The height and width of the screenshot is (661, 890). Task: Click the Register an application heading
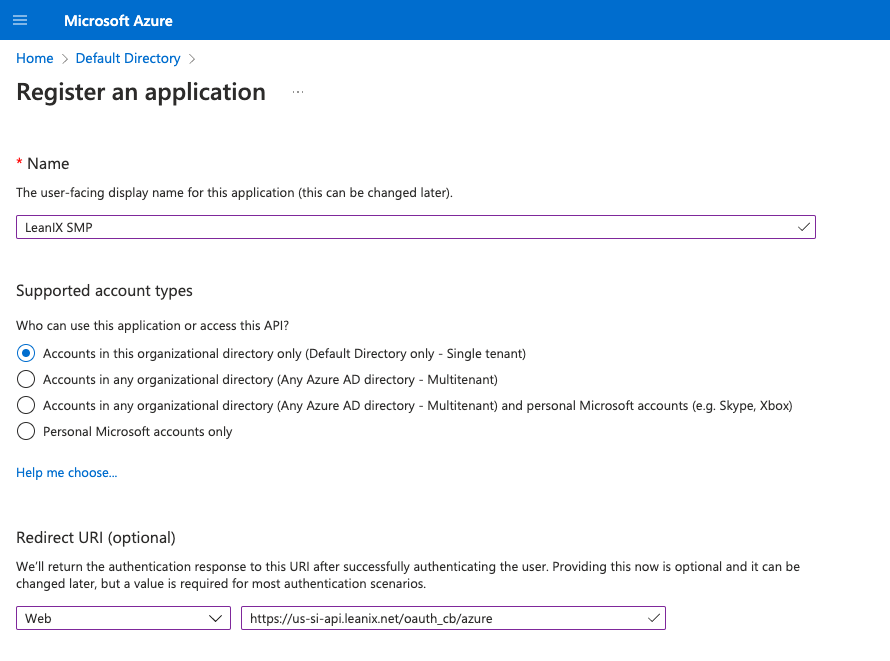click(141, 92)
